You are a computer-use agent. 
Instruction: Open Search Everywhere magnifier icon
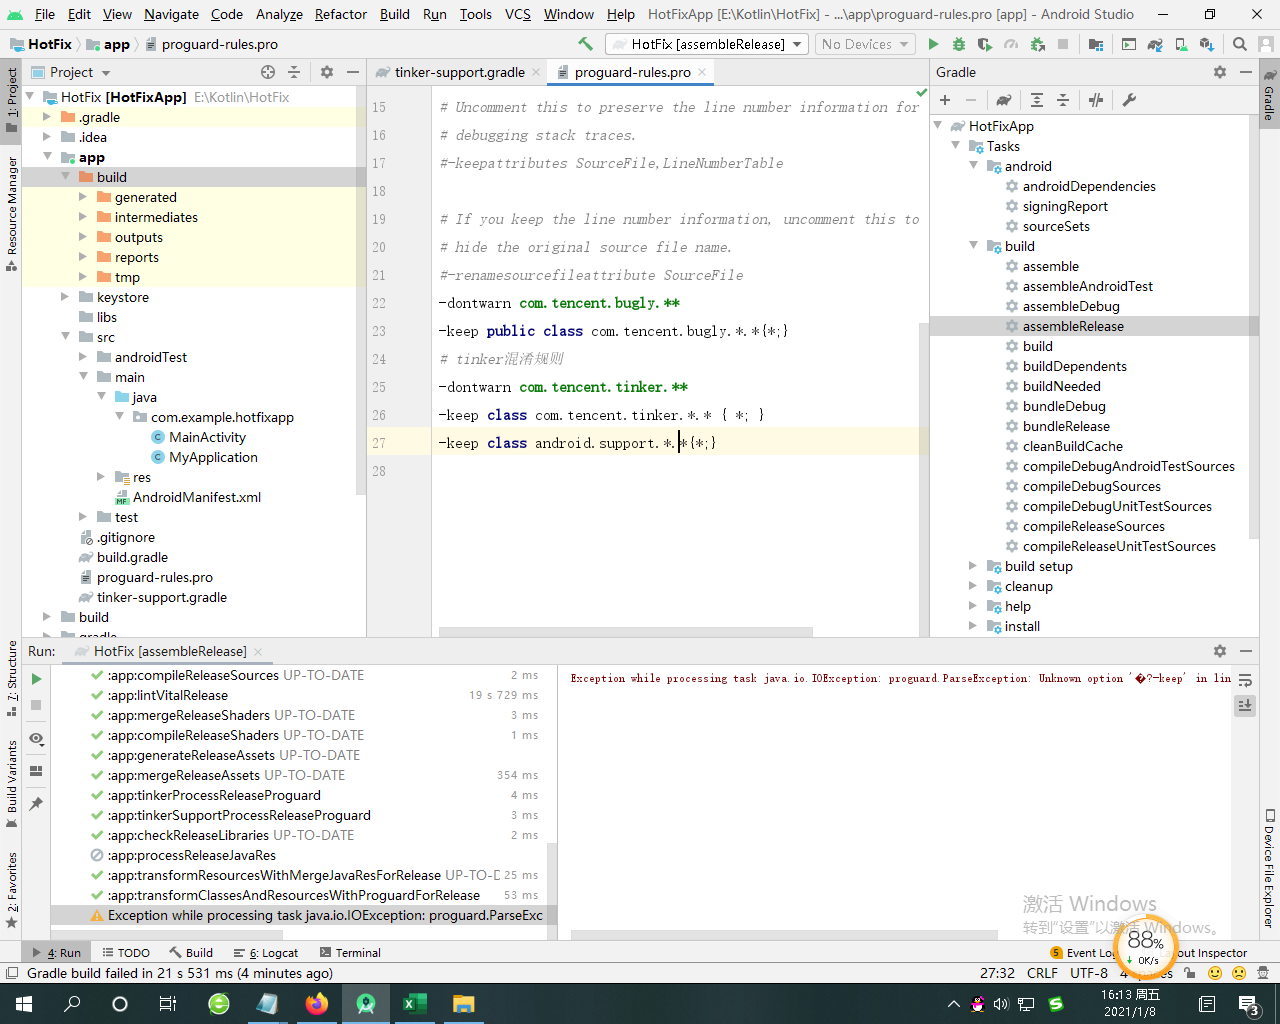[x=1240, y=44]
